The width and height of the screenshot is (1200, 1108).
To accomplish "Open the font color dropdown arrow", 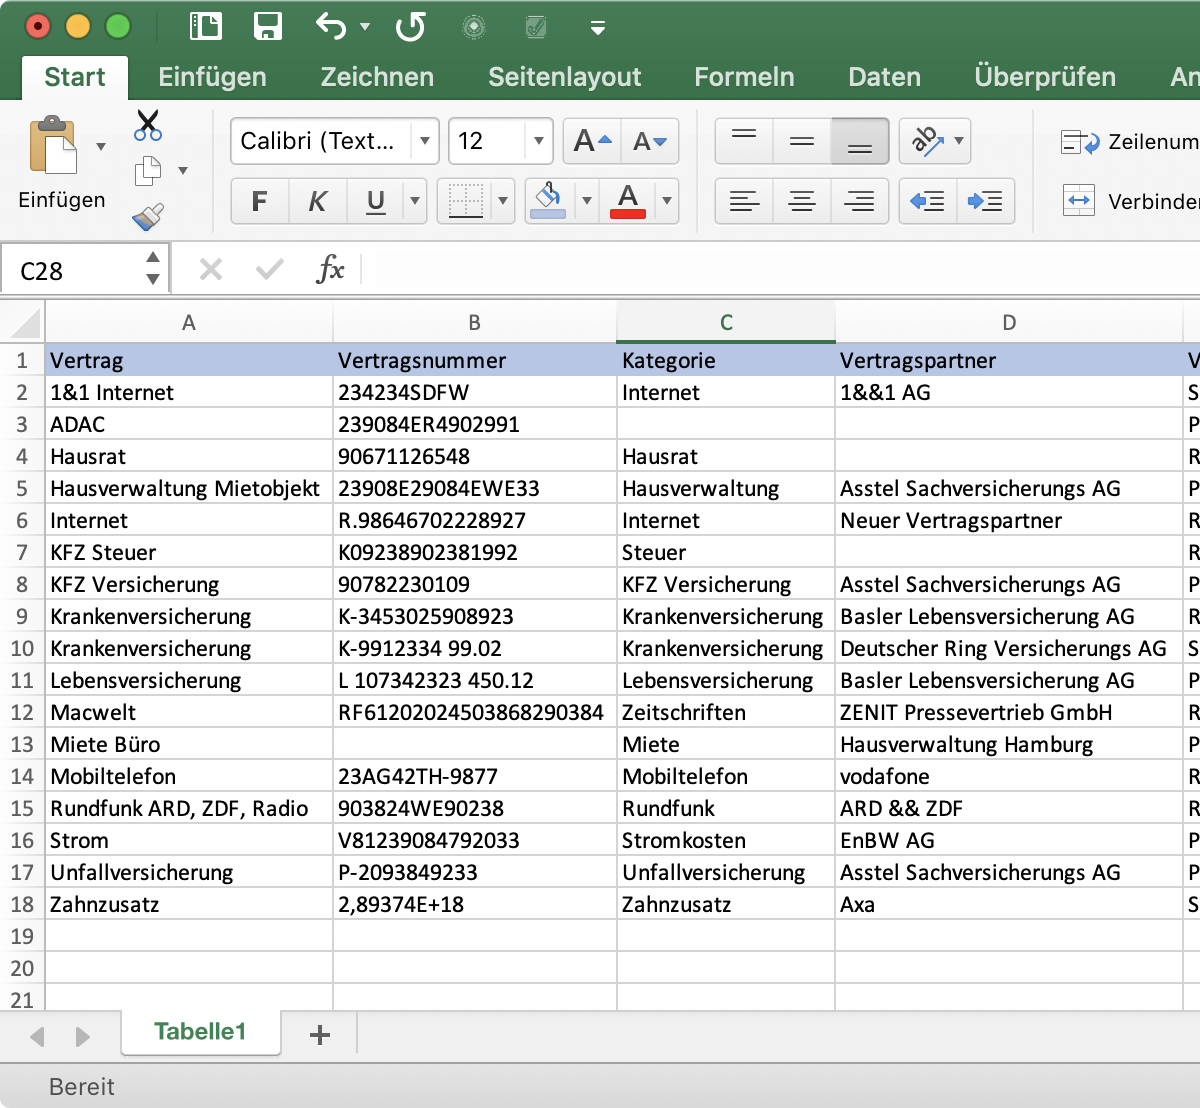I will pyautogui.click(x=667, y=201).
